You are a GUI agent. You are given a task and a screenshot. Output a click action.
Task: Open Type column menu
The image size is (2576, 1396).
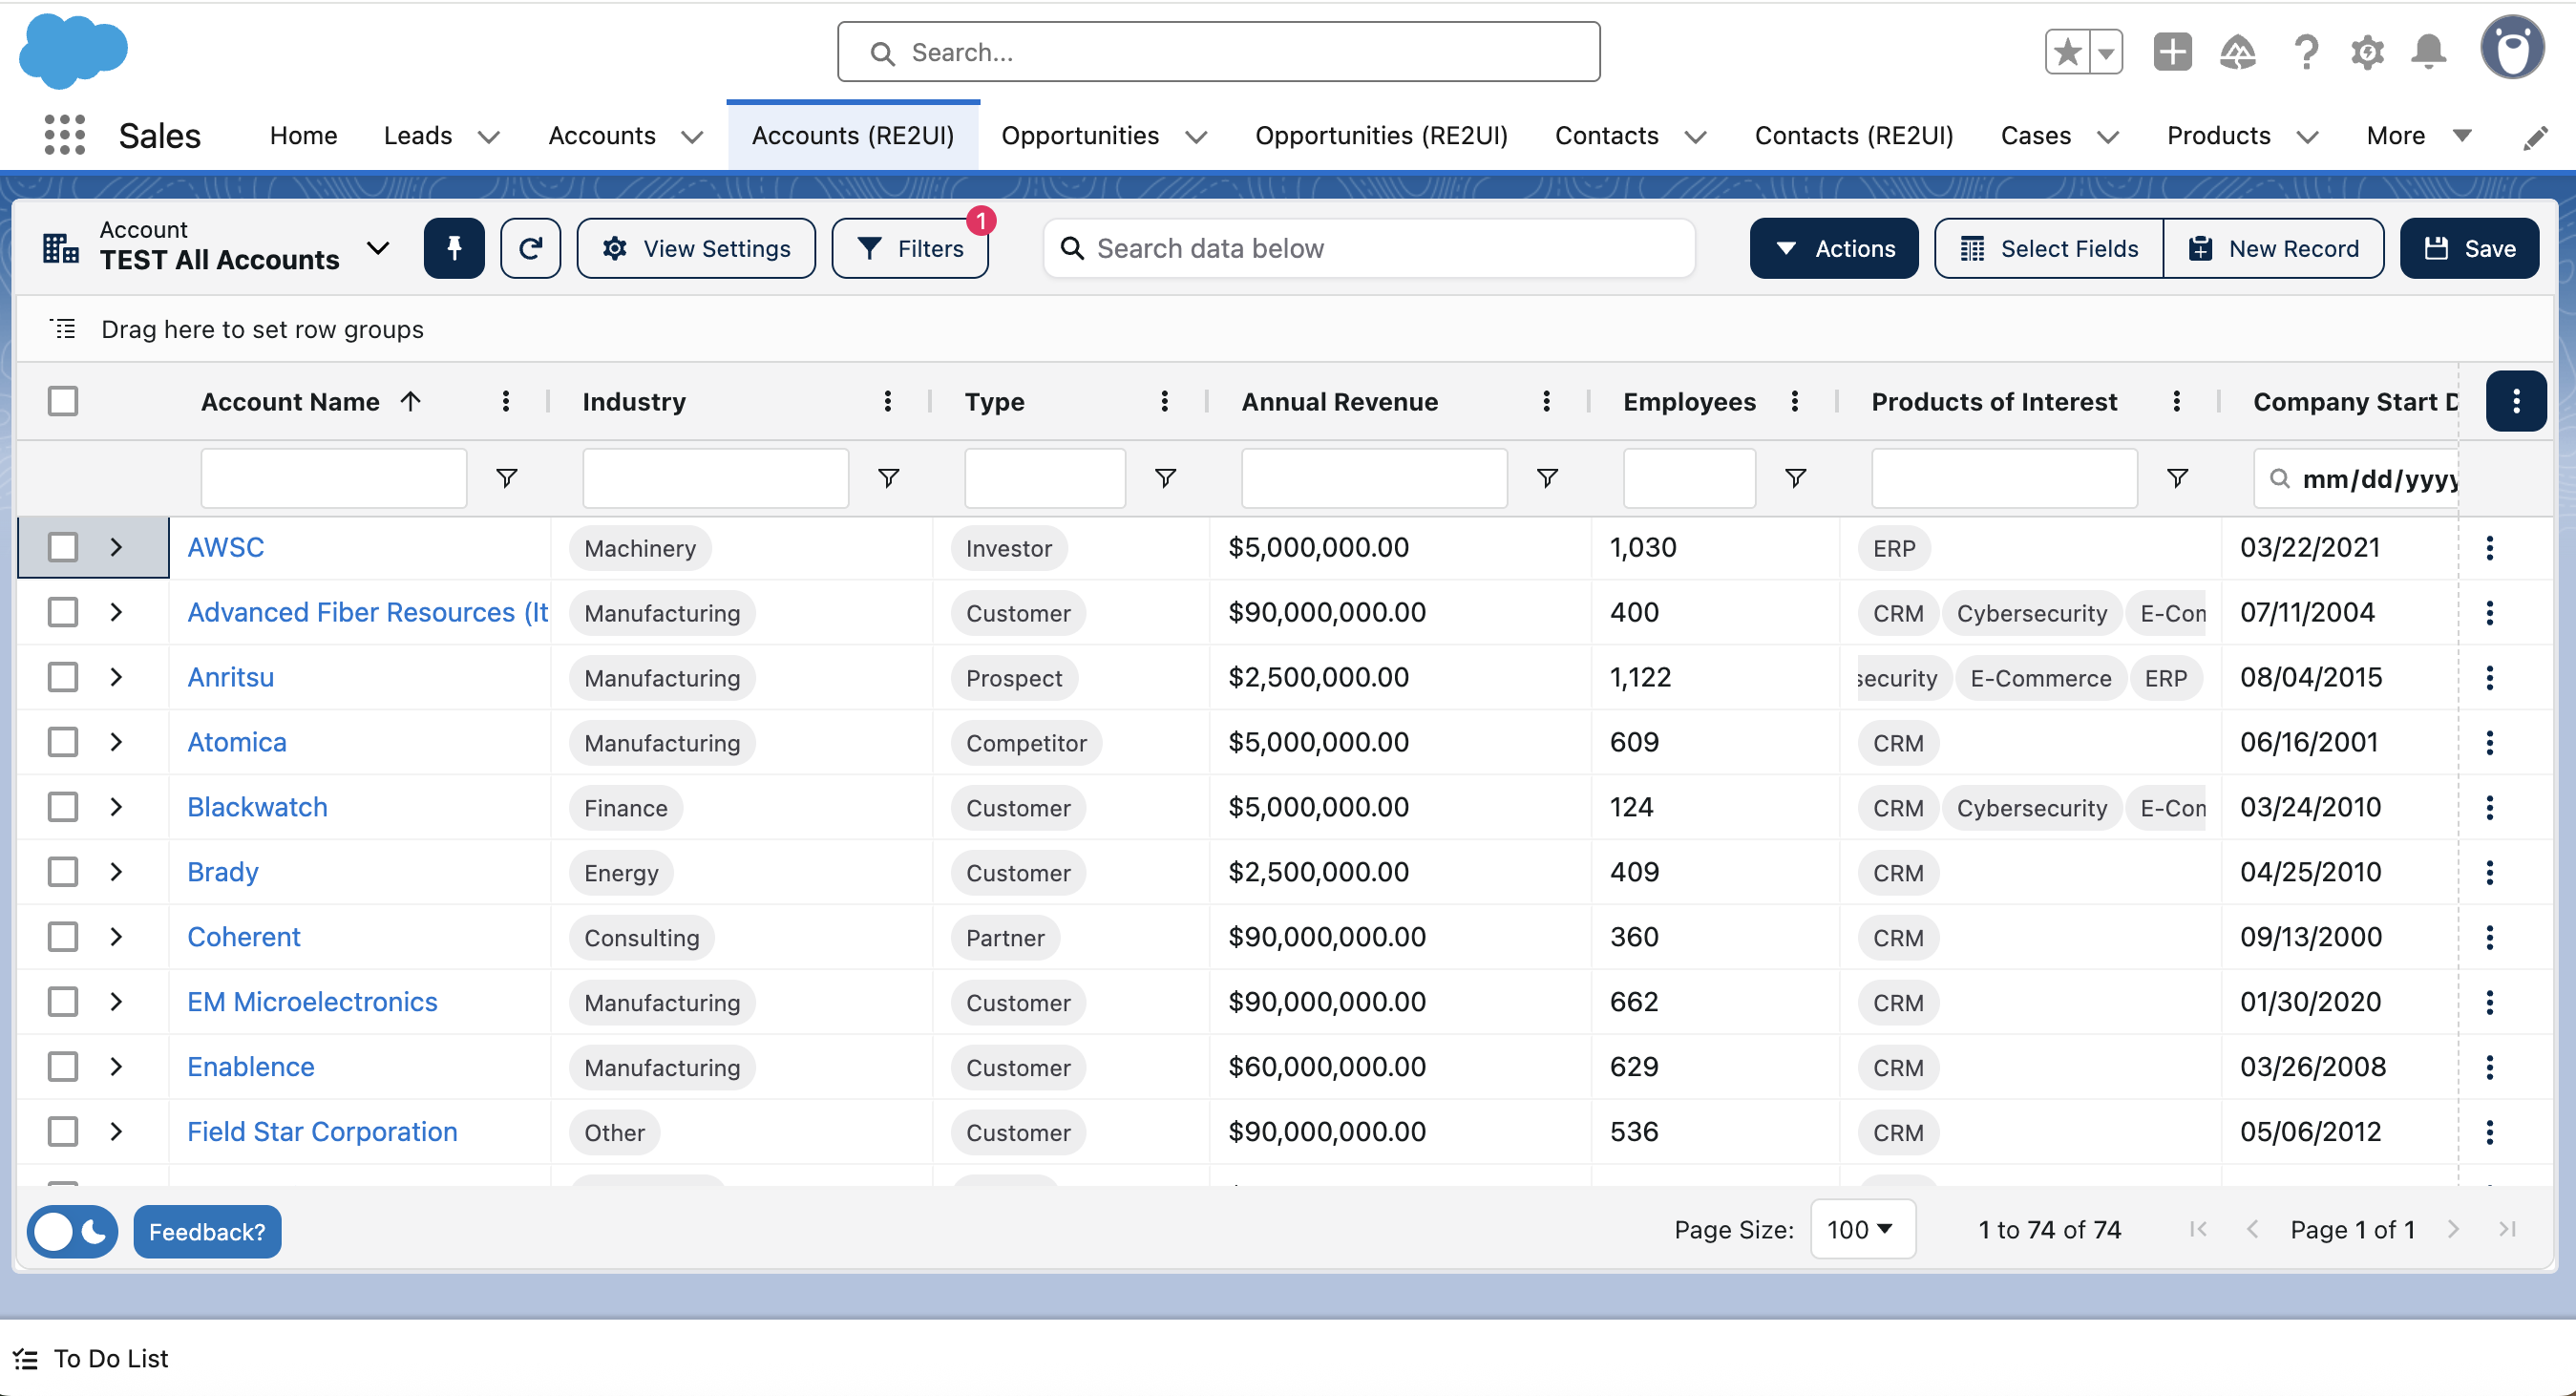1164,401
